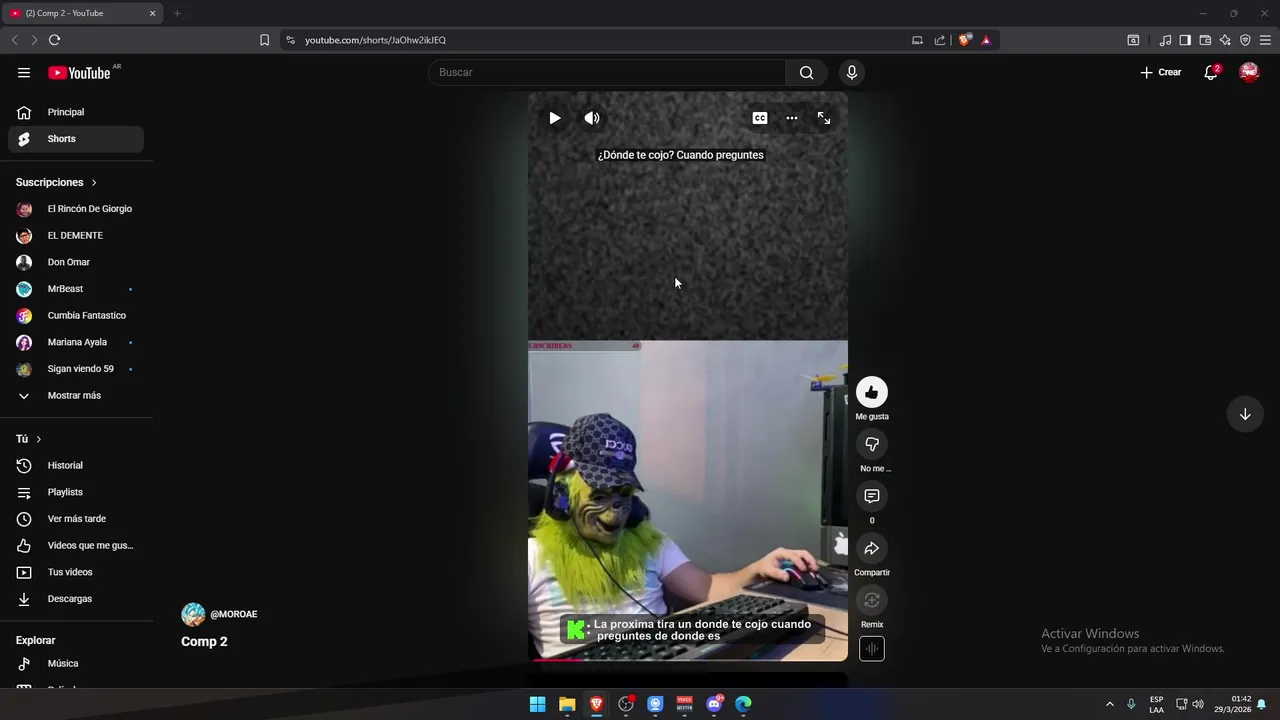
Task: Select Principal in the sidebar
Action: coord(76,112)
